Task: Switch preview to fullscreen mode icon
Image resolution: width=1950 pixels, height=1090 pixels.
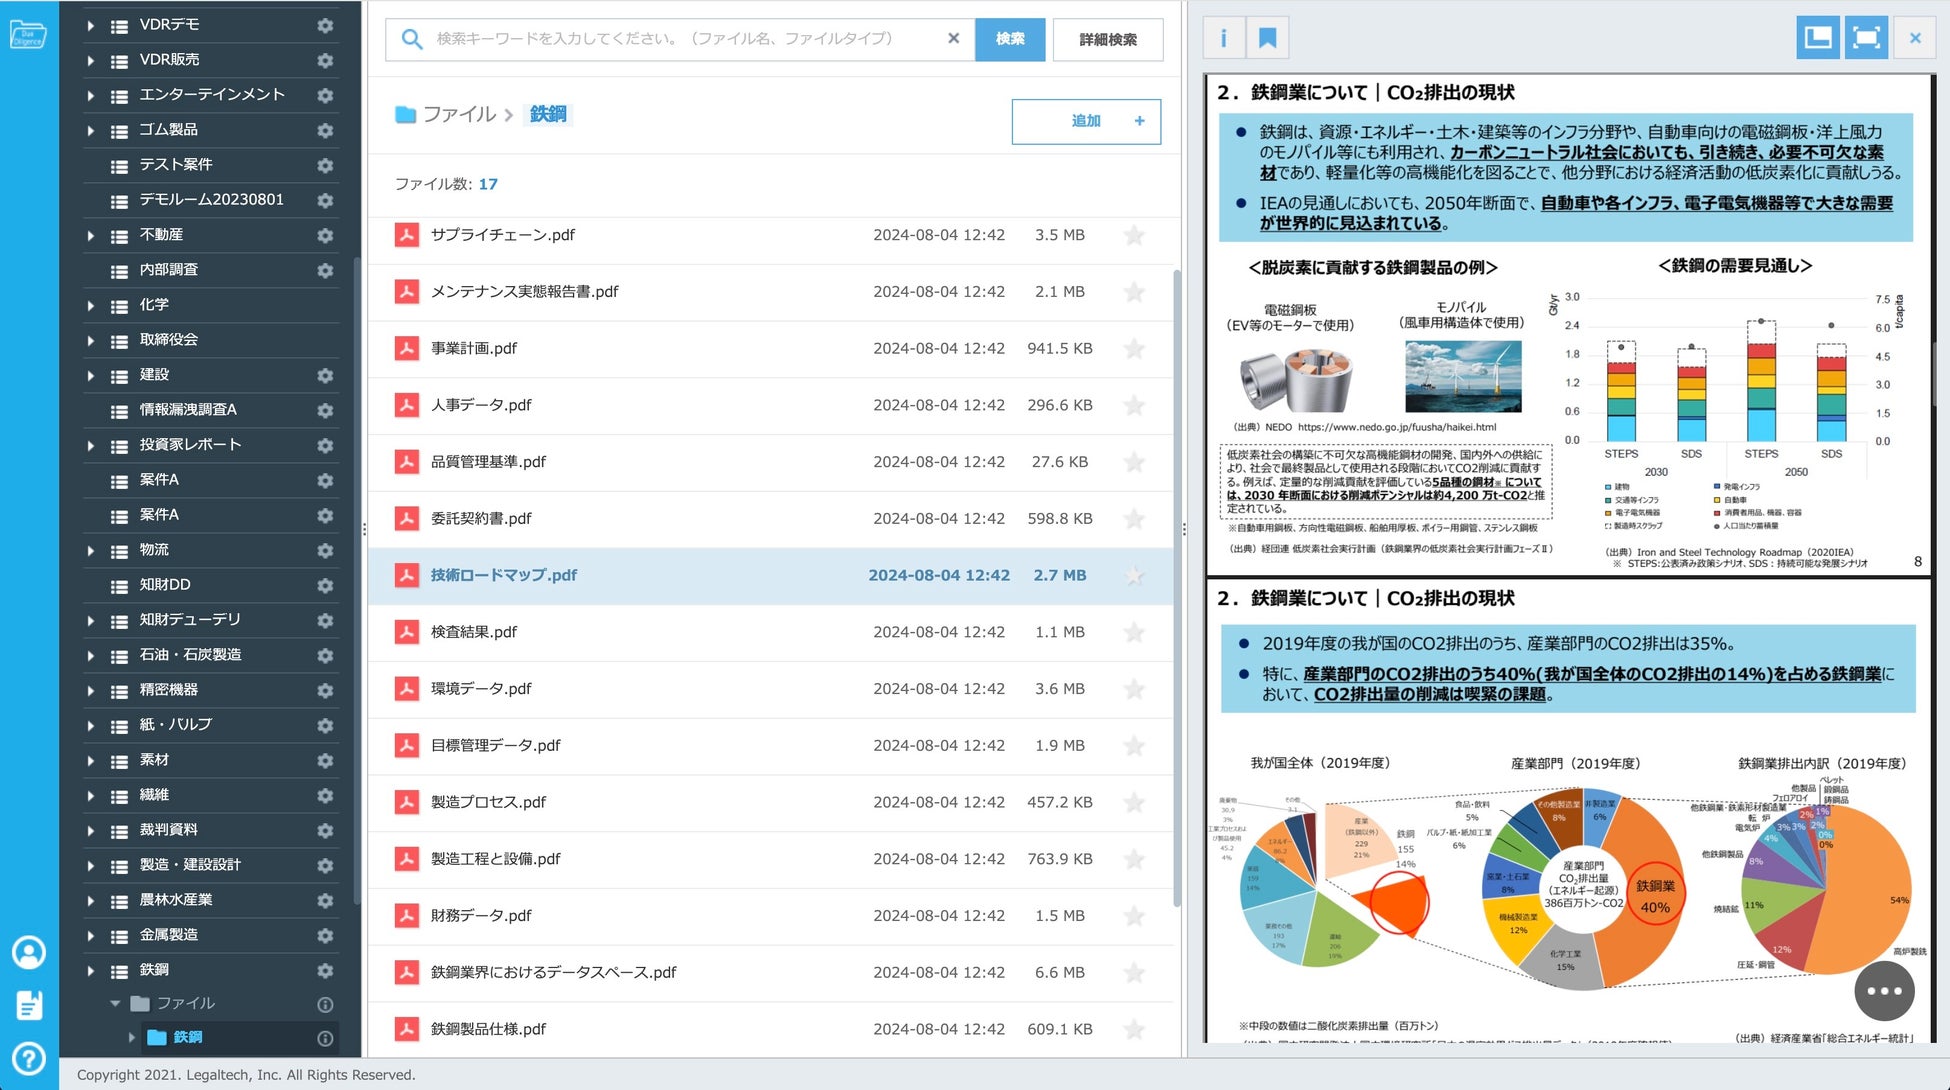Action: click(1866, 39)
